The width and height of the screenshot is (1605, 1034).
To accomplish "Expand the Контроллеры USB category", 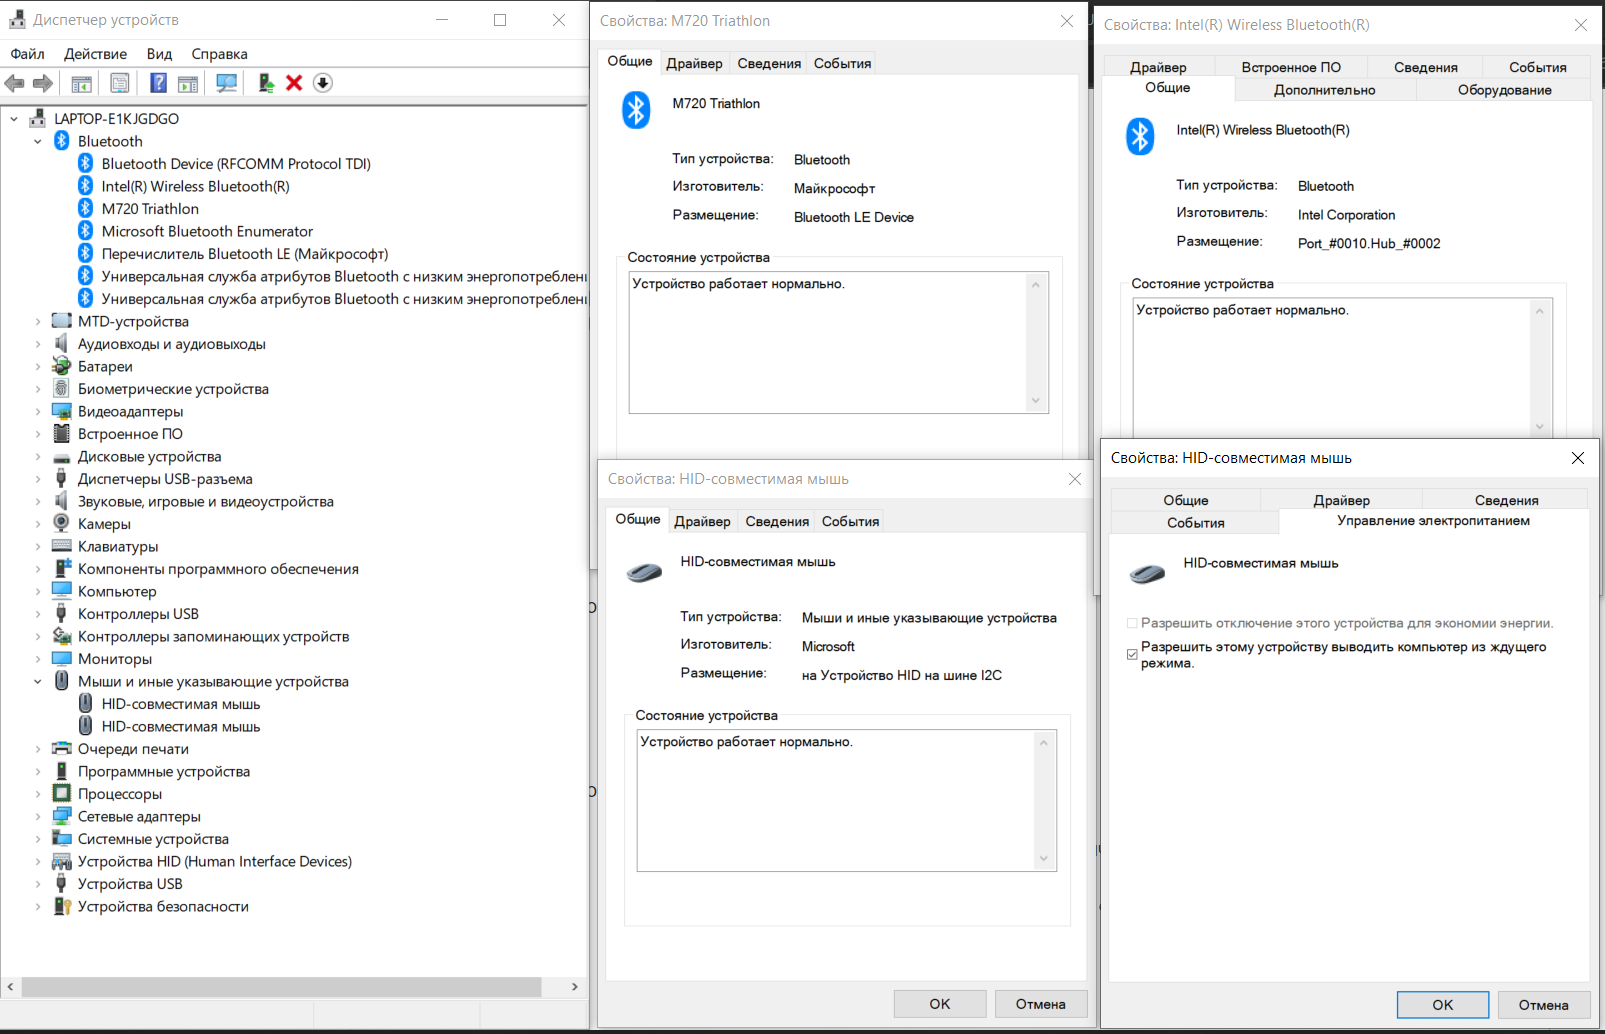I will tap(38, 614).
